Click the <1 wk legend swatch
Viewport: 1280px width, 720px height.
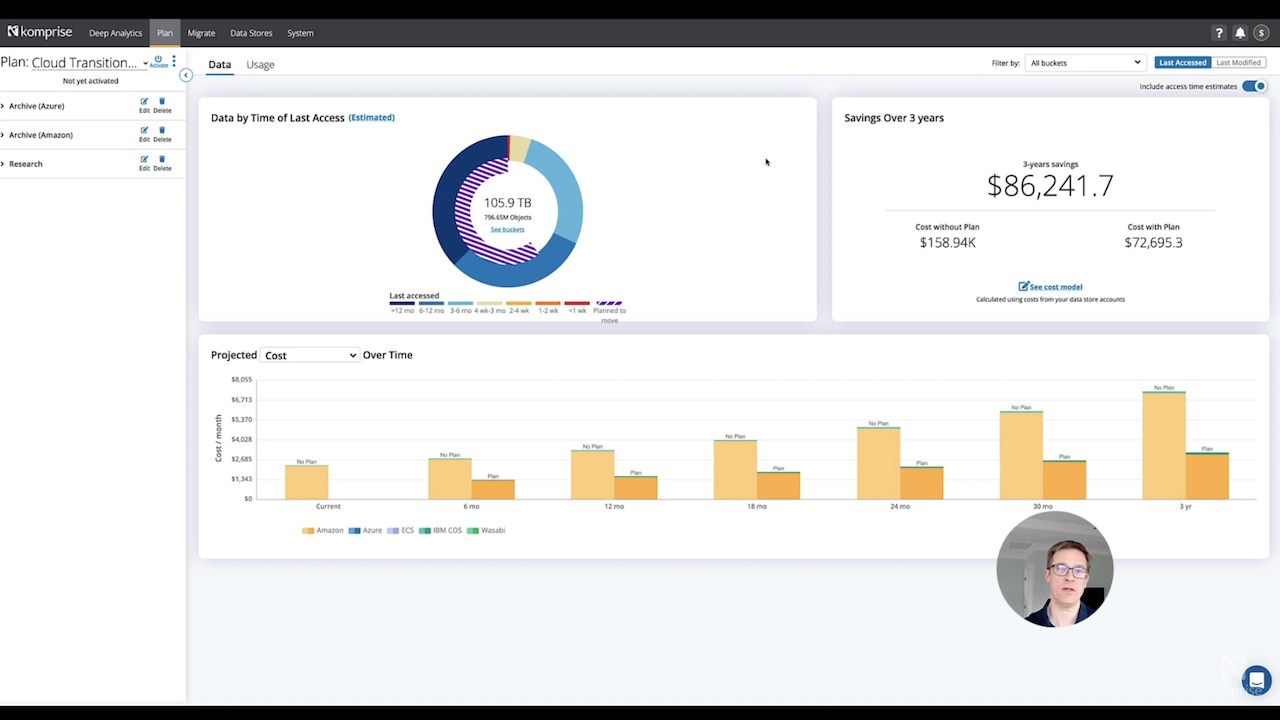(x=577, y=303)
